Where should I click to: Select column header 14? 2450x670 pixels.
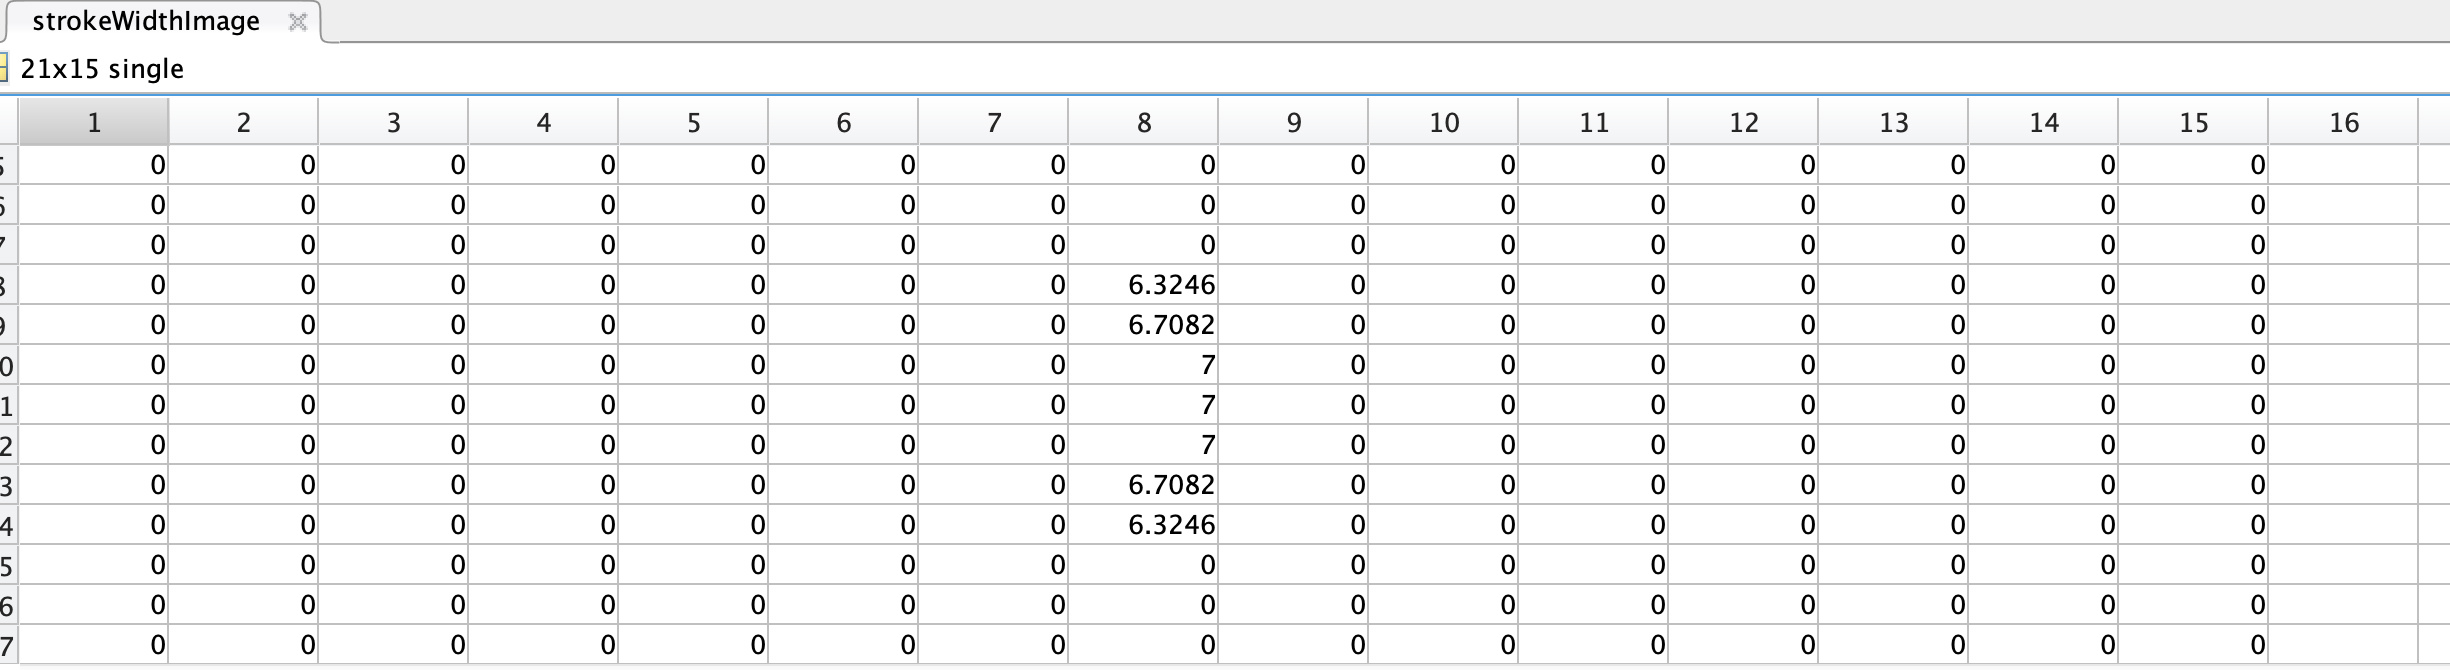2044,122
